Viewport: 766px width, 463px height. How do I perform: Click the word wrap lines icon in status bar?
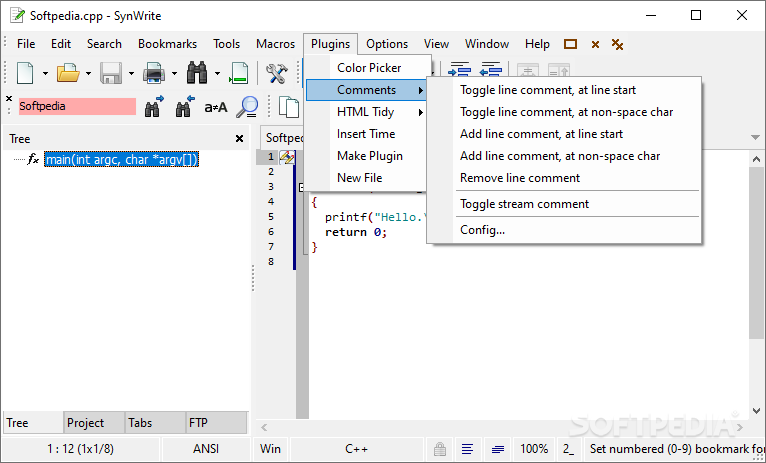pos(468,448)
